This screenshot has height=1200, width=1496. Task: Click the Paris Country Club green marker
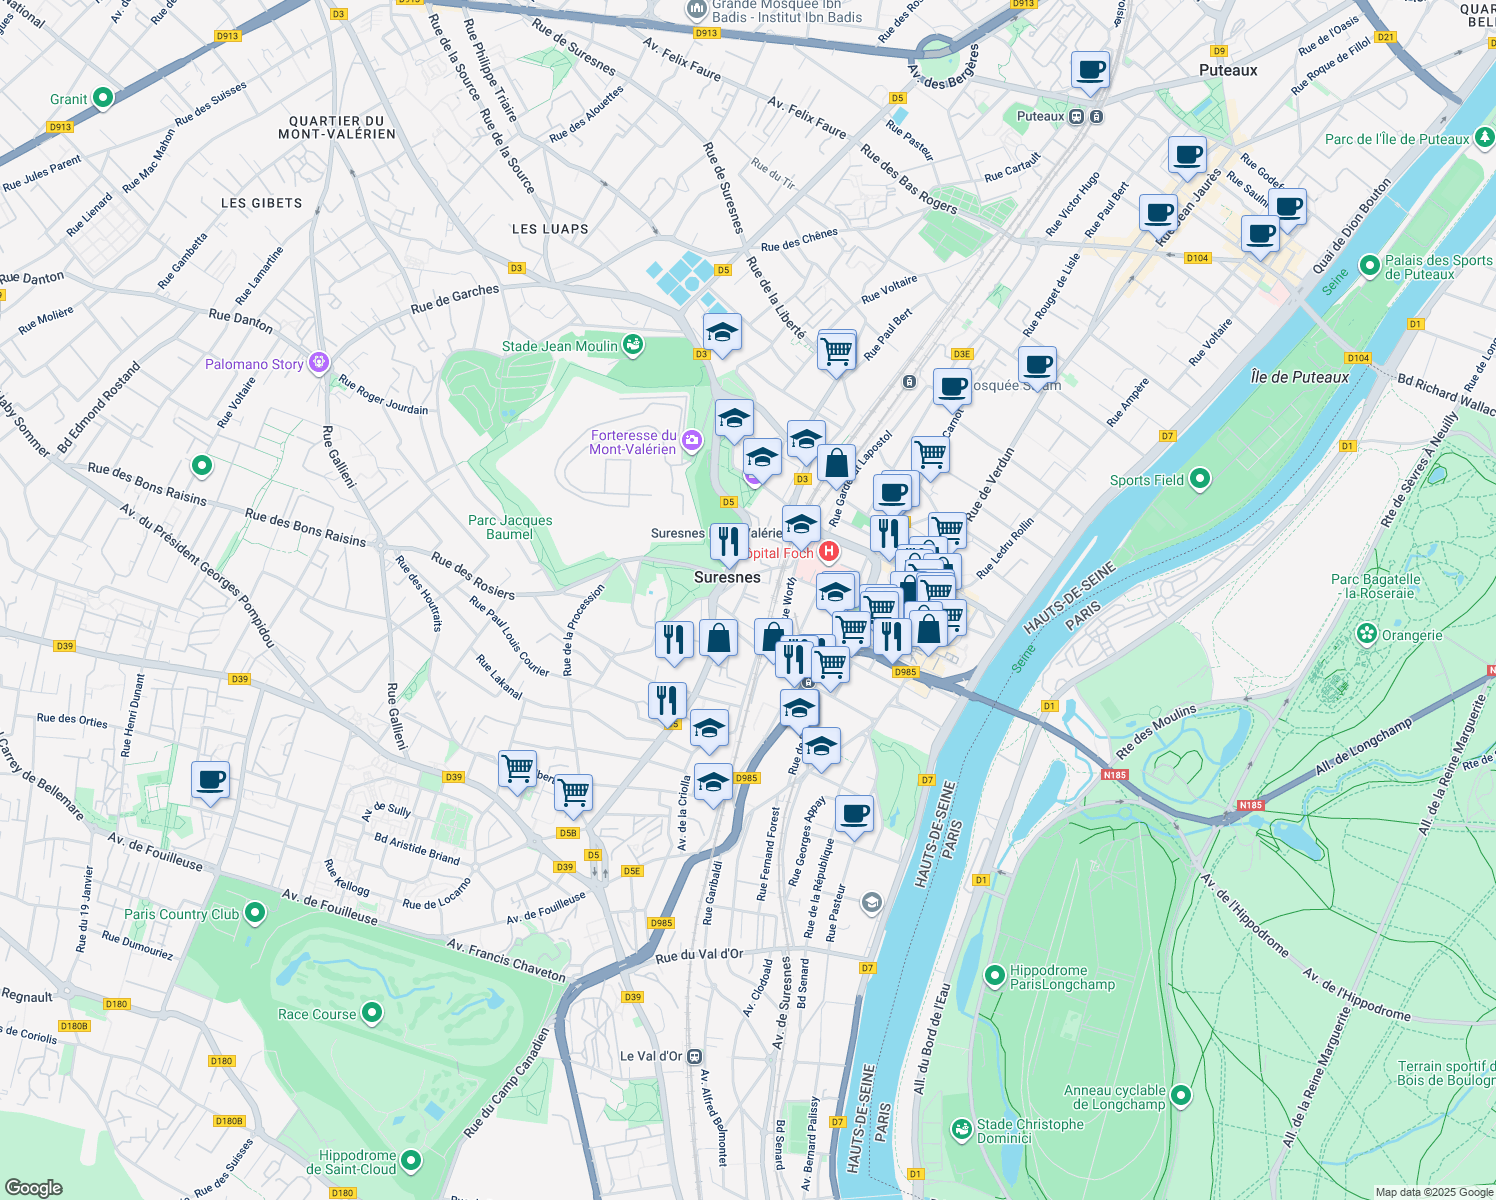[253, 913]
